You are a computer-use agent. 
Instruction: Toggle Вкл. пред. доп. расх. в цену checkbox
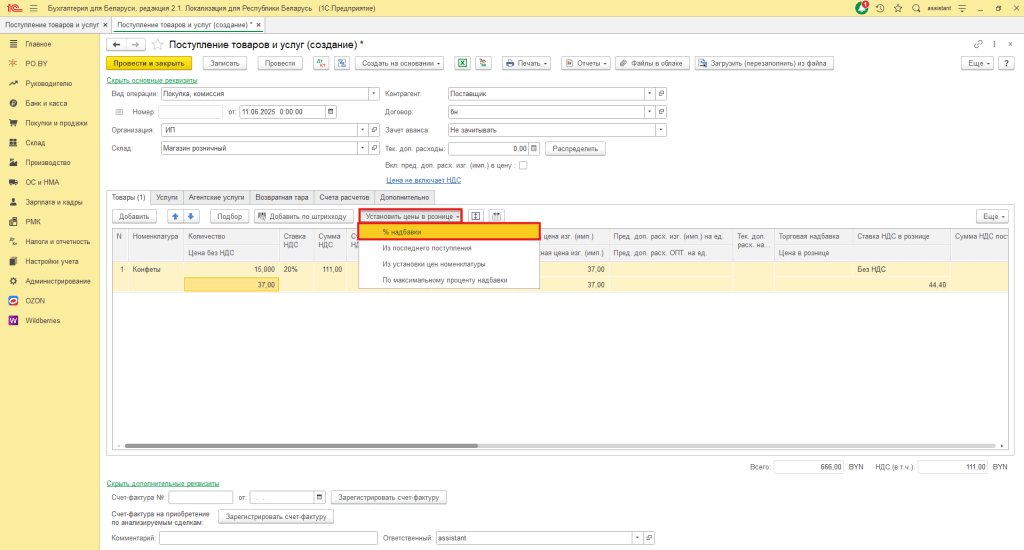(x=523, y=166)
